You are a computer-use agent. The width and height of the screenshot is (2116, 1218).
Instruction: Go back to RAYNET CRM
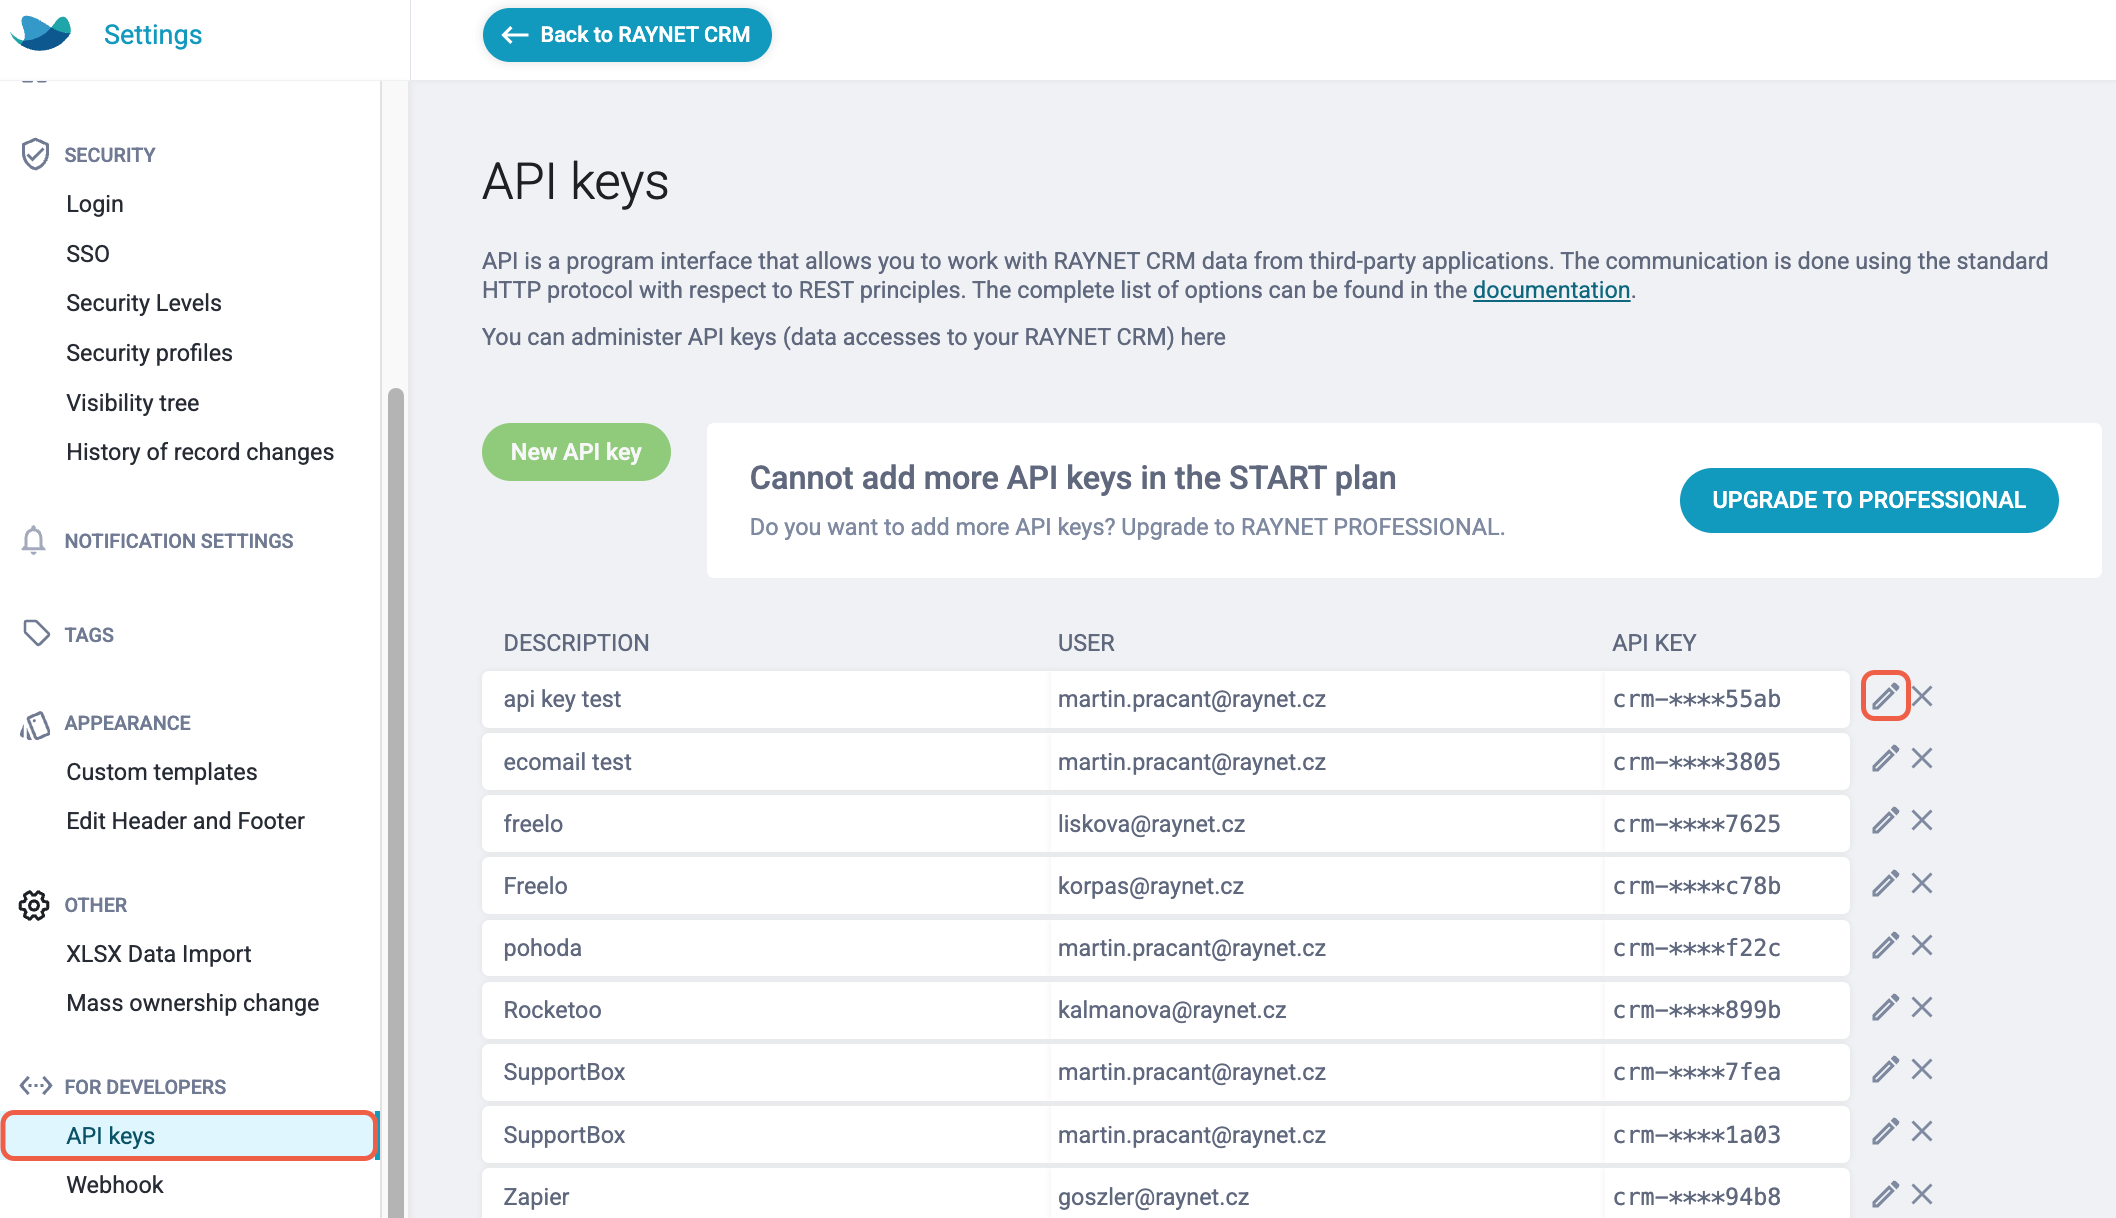[x=627, y=35]
